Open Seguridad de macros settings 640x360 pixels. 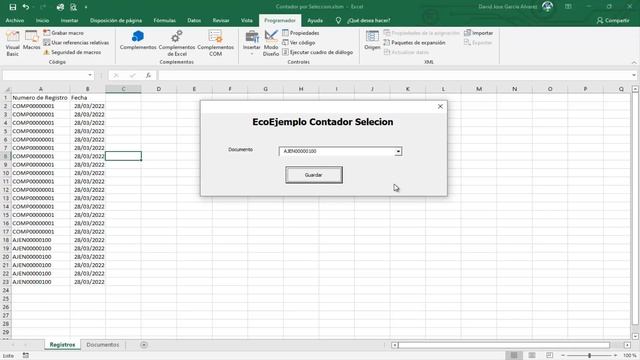(x=72, y=52)
